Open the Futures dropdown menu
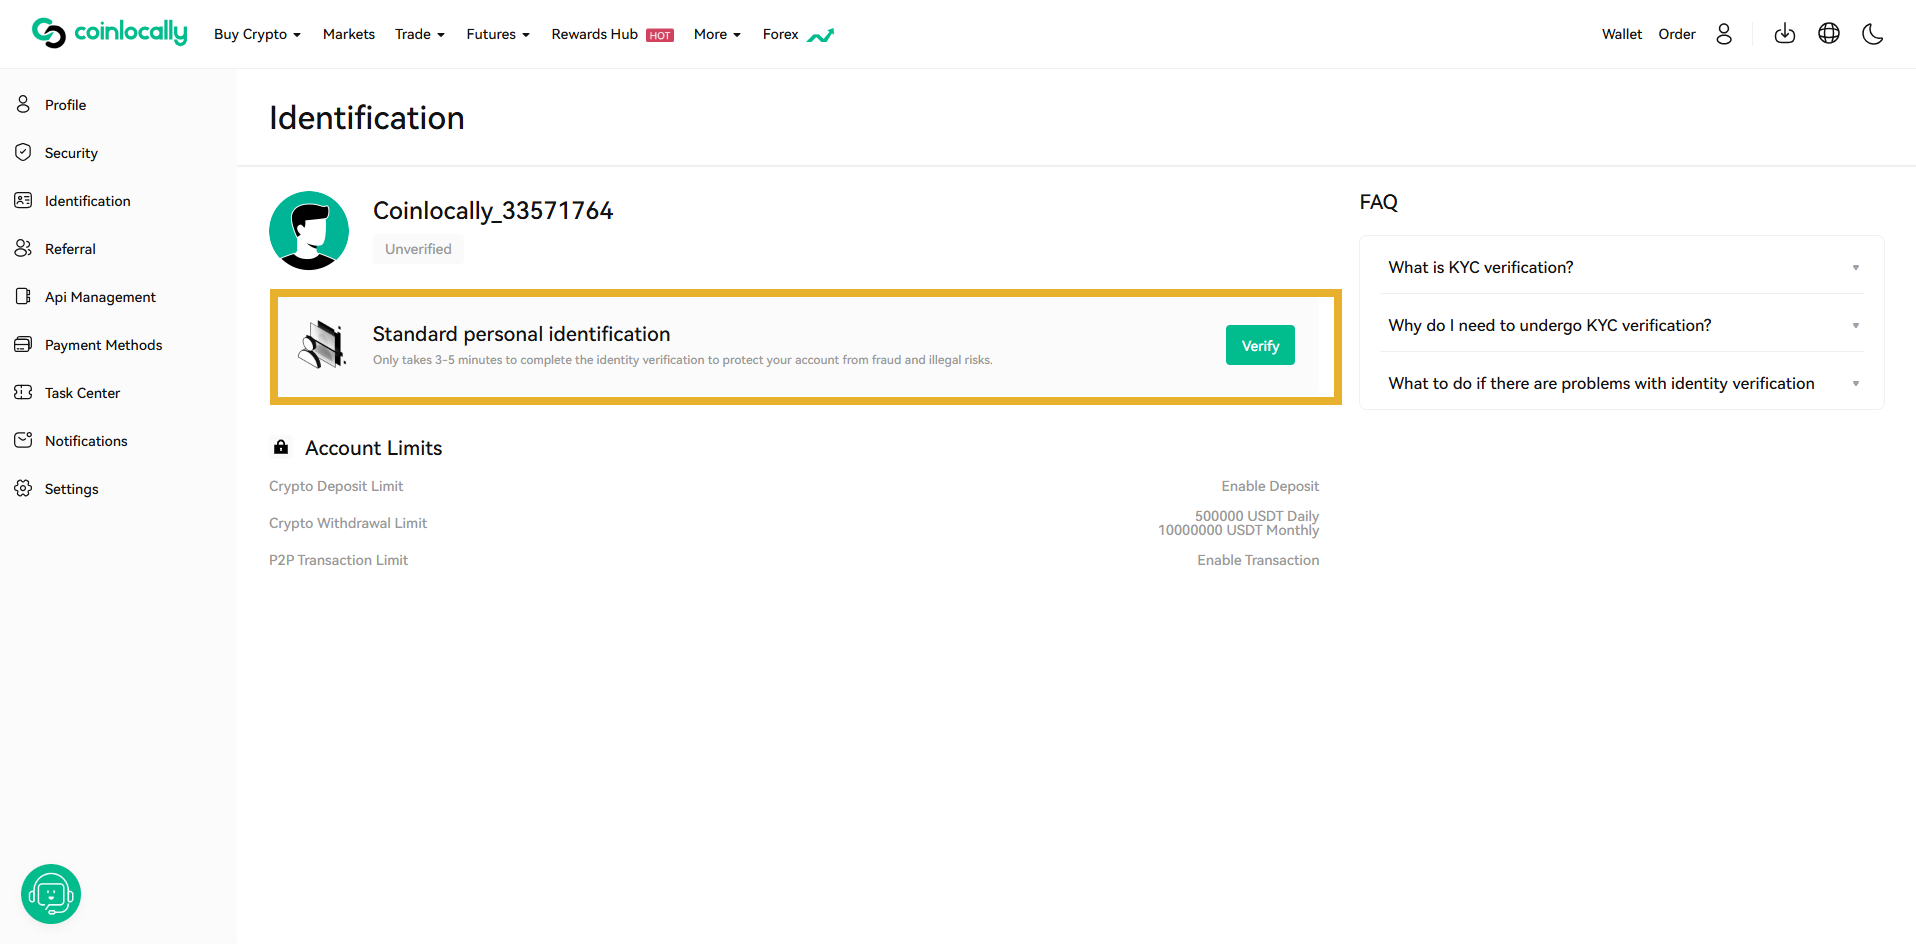 (498, 34)
